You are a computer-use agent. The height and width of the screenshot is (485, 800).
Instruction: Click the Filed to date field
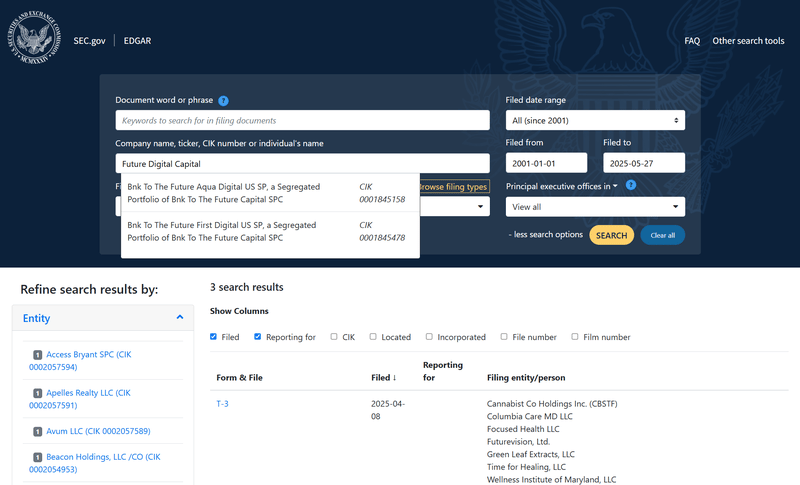click(644, 163)
